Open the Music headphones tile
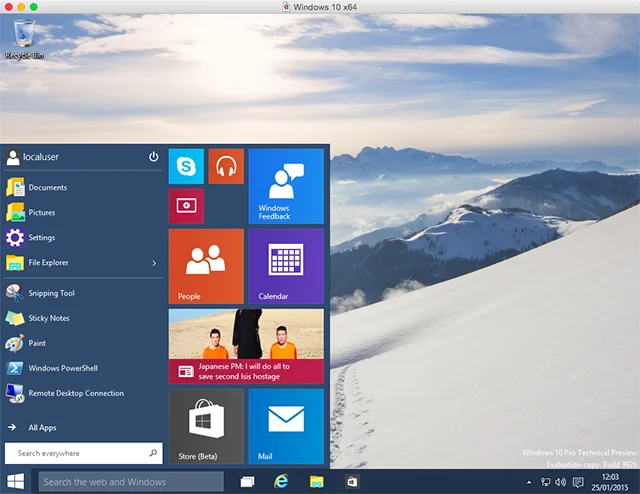Image resolution: width=640 pixels, height=494 pixels. pos(226,166)
